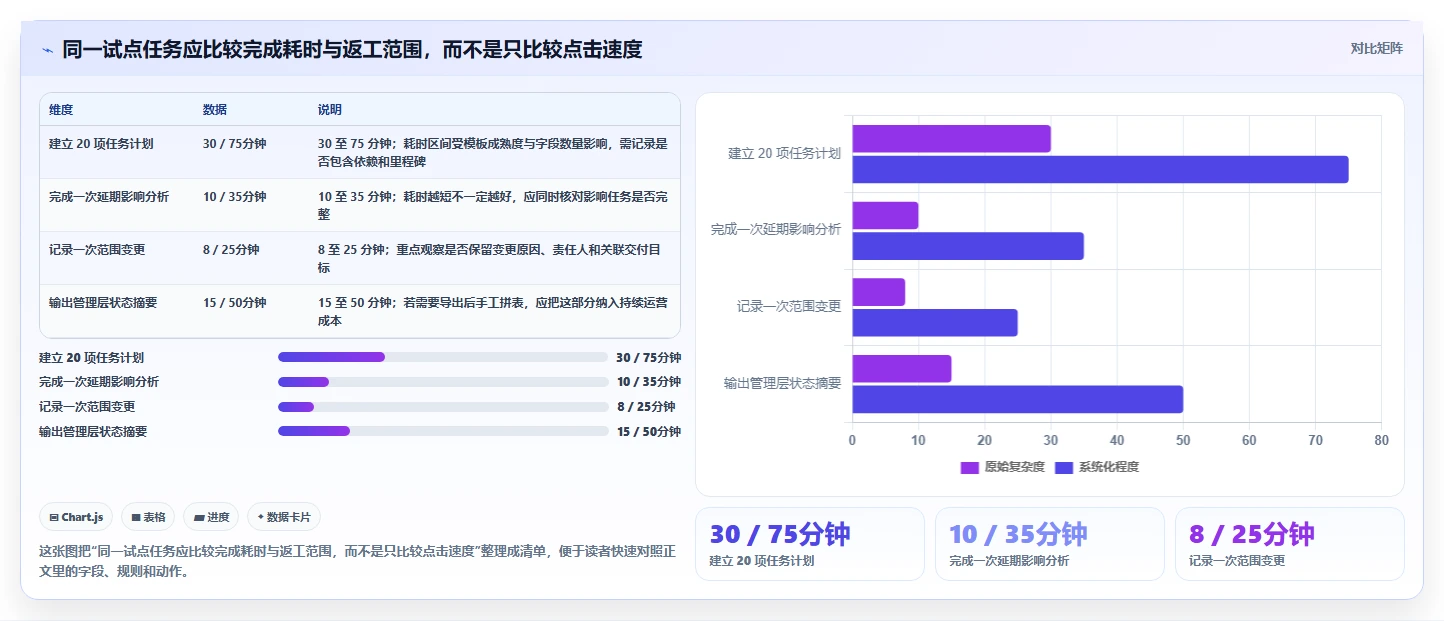Click description starting 30 至 75 分钟
This screenshot has height=621, width=1444.
click(x=493, y=152)
